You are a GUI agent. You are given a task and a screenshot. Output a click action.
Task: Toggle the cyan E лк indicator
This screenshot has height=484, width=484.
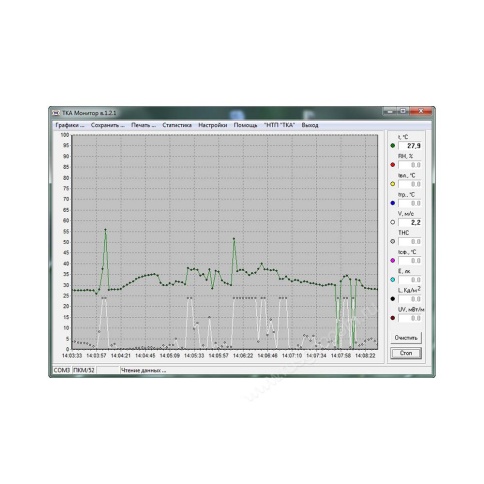(x=393, y=280)
